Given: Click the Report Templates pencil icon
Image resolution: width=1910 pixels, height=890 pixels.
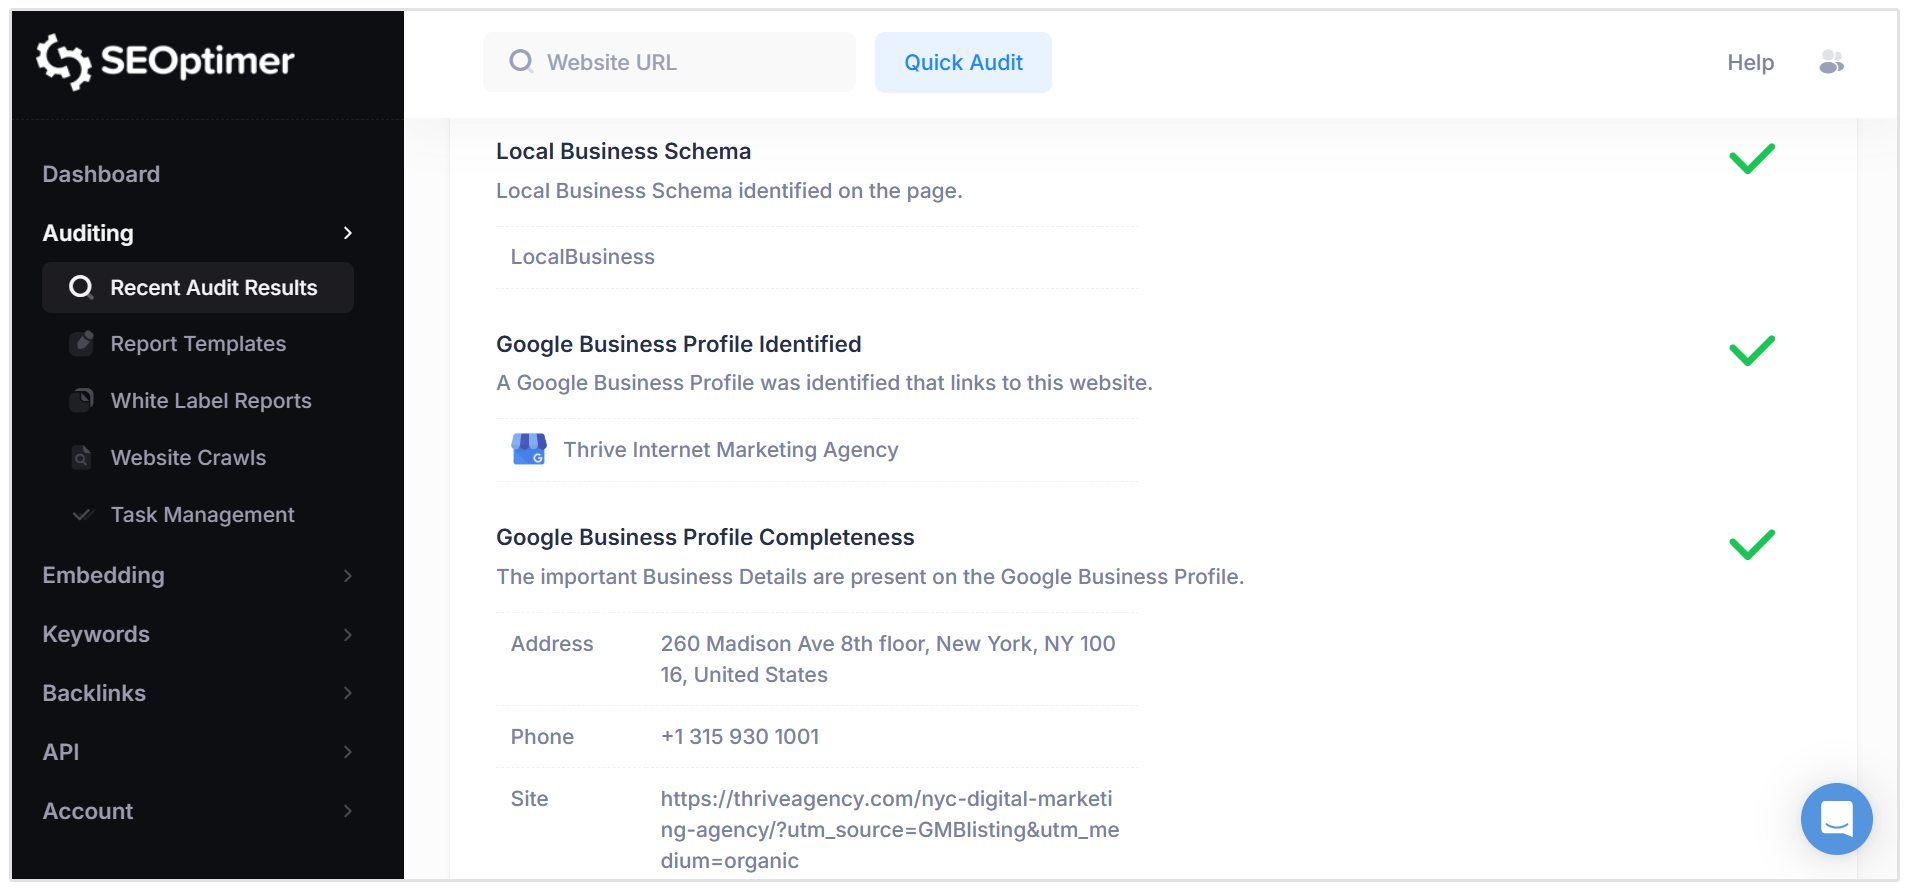Looking at the screenshot, I should point(82,343).
